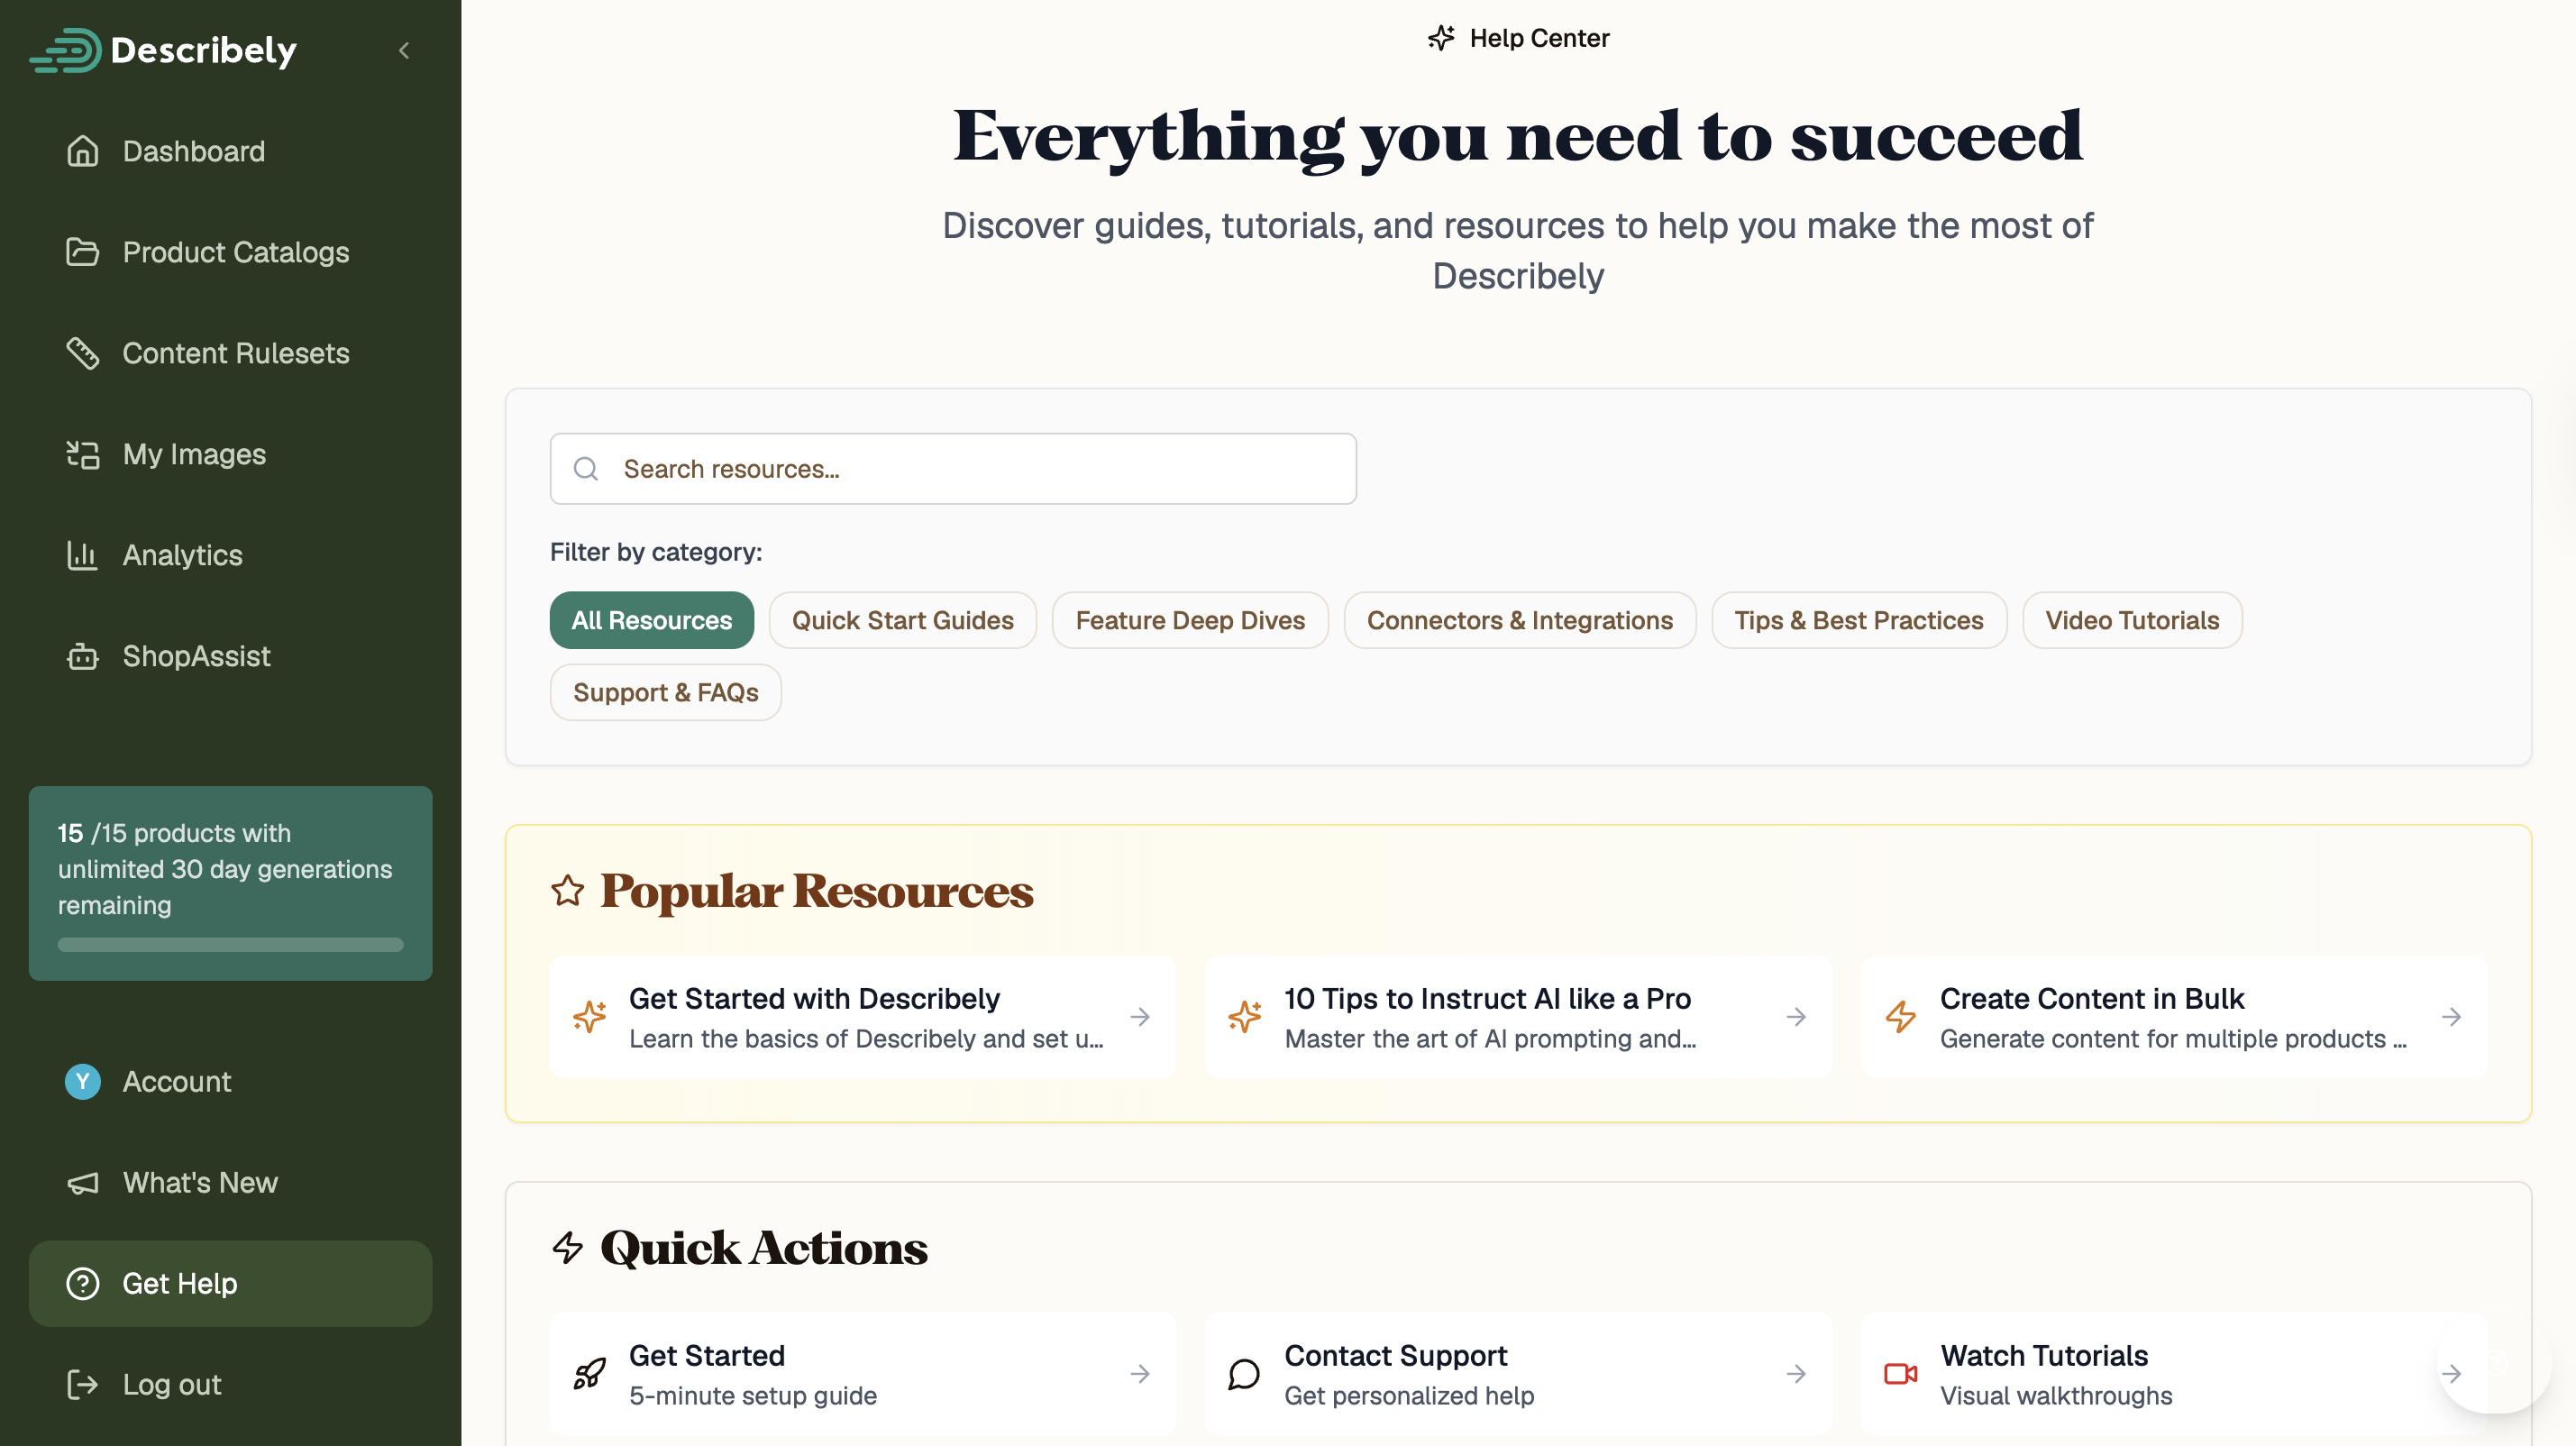The image size is (2576, 1446).
Task: Click the Describely logo icon
Action: coord(66,50)
